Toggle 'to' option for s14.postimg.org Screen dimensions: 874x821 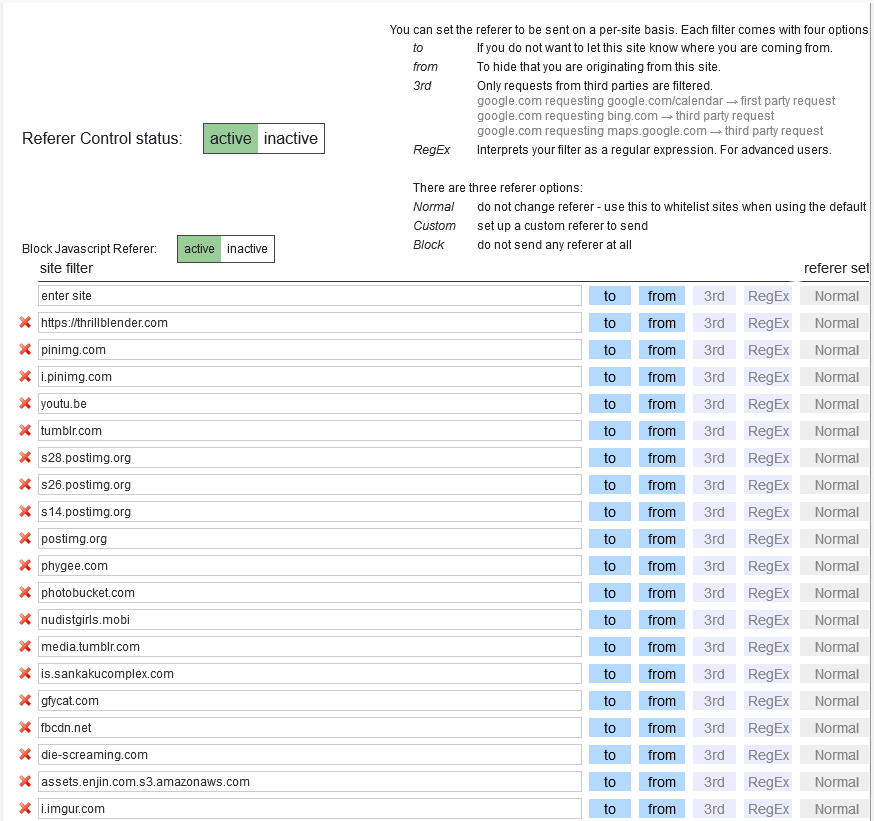(x=610, y=512)
